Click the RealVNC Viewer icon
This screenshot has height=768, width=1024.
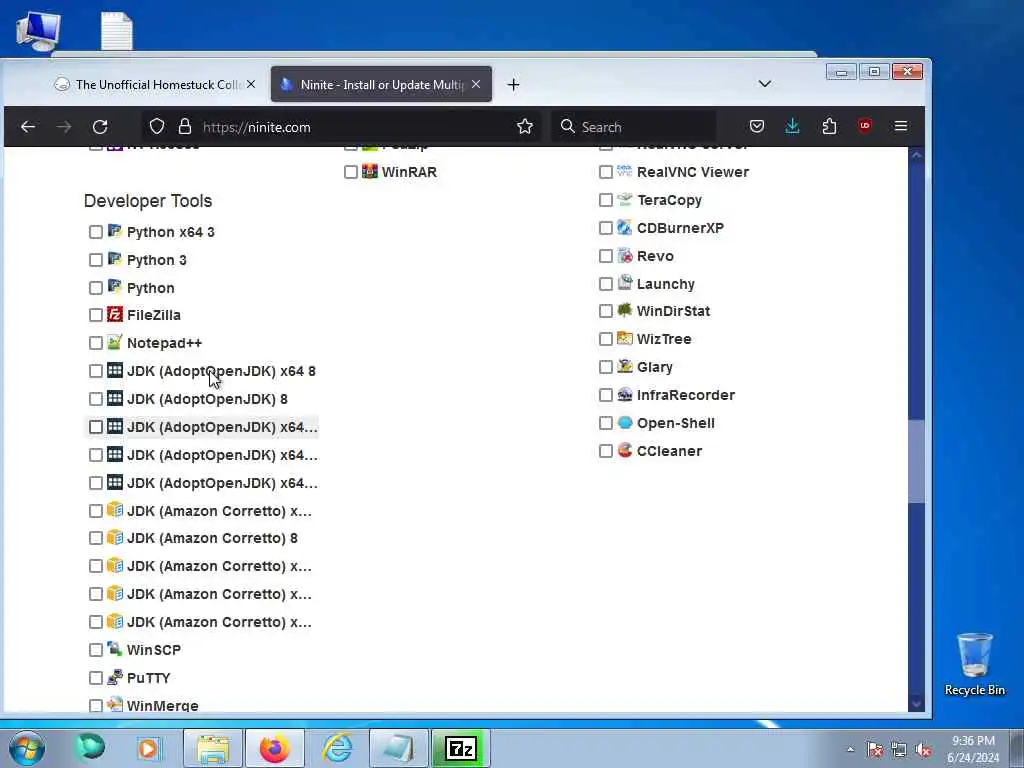(625, 172)
